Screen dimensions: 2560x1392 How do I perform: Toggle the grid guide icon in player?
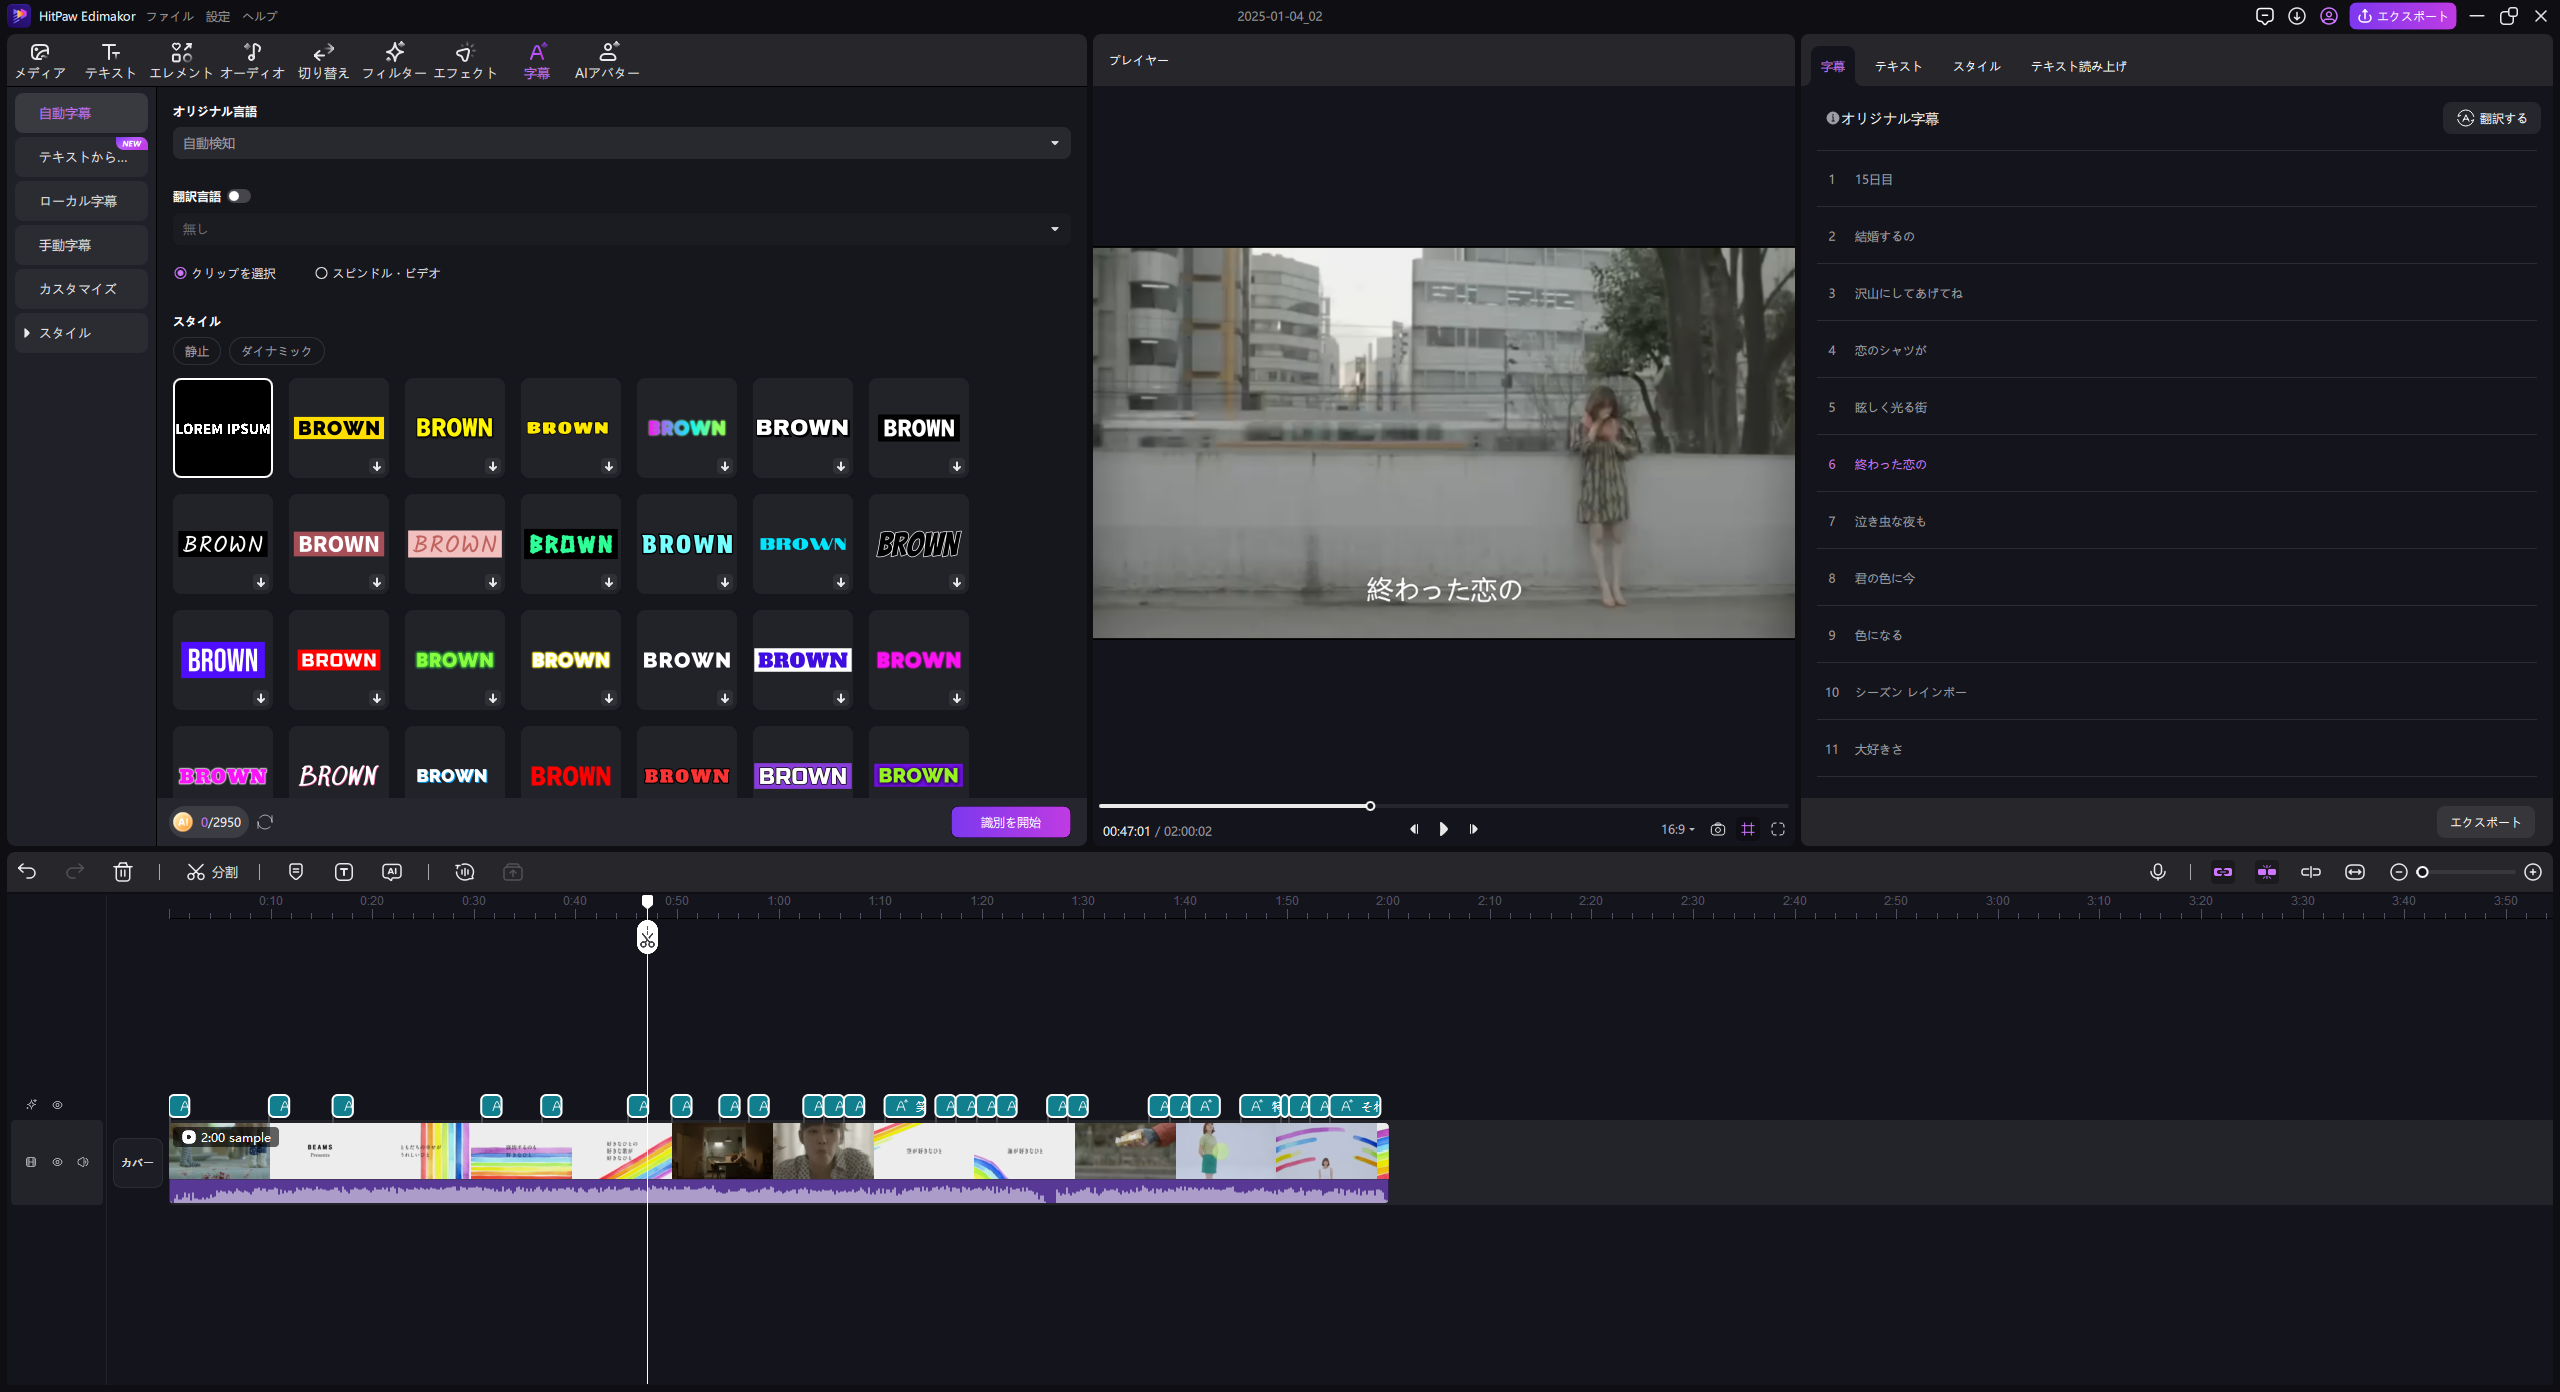click(x=1748, y=829)
